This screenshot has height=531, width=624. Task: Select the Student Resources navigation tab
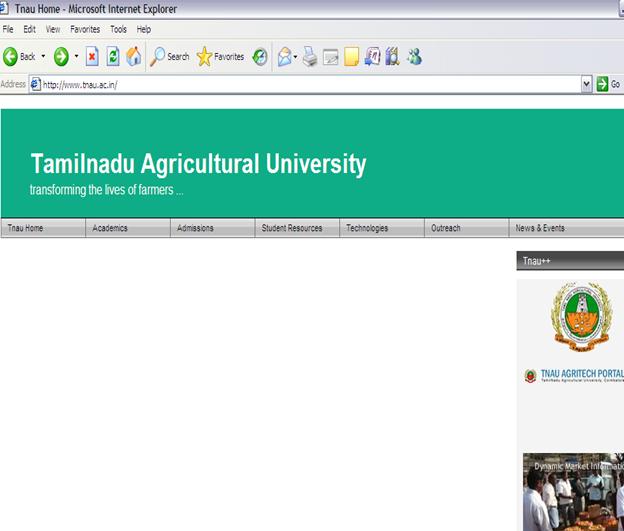297,228
